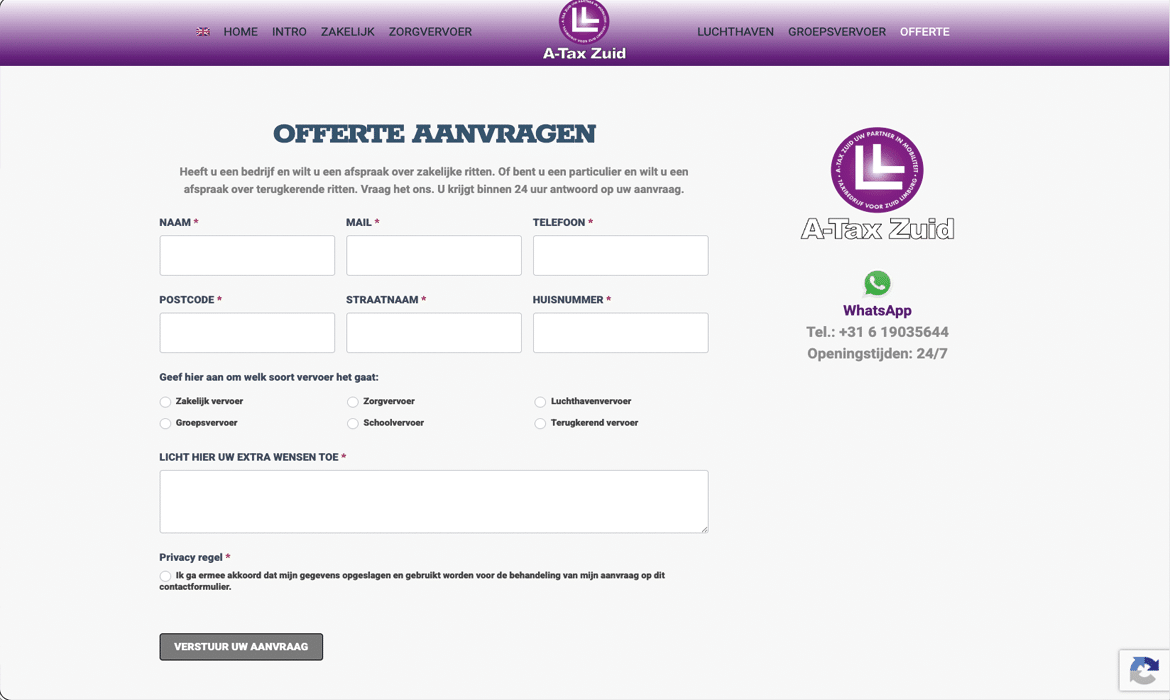
Task: Tick the privacy agreement checkbox
Action: pos(165,576)
